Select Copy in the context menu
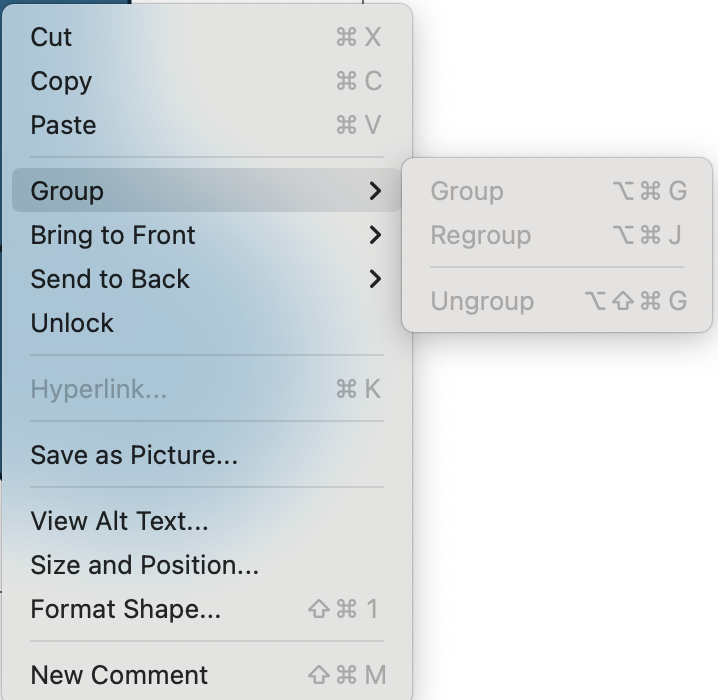Screen dimensions: 718x700 (61, 81)
